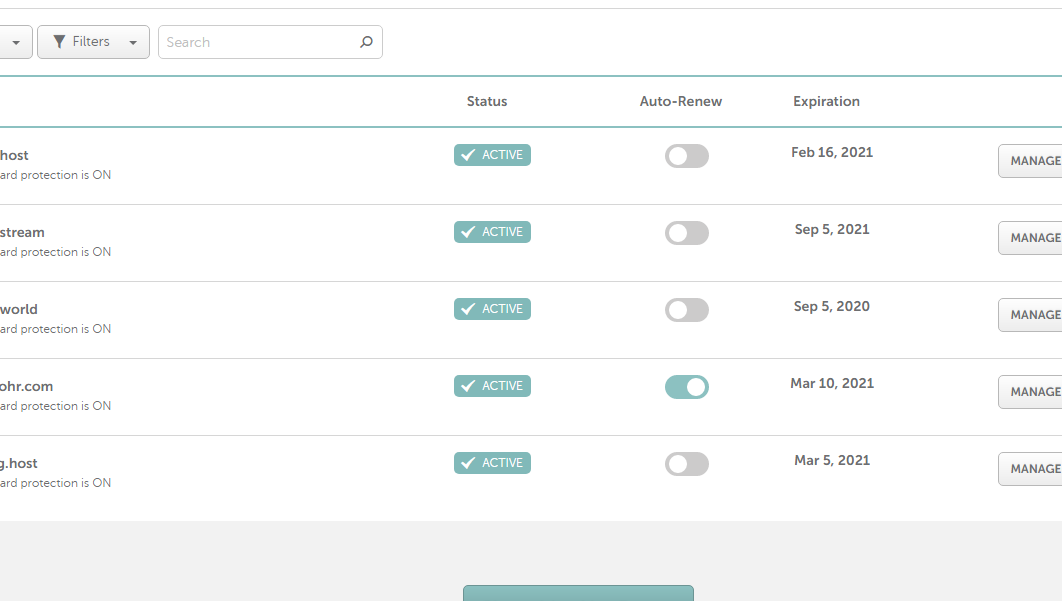
Task: Disable auto-renew for ohr.com
Action: coord(687,387)
